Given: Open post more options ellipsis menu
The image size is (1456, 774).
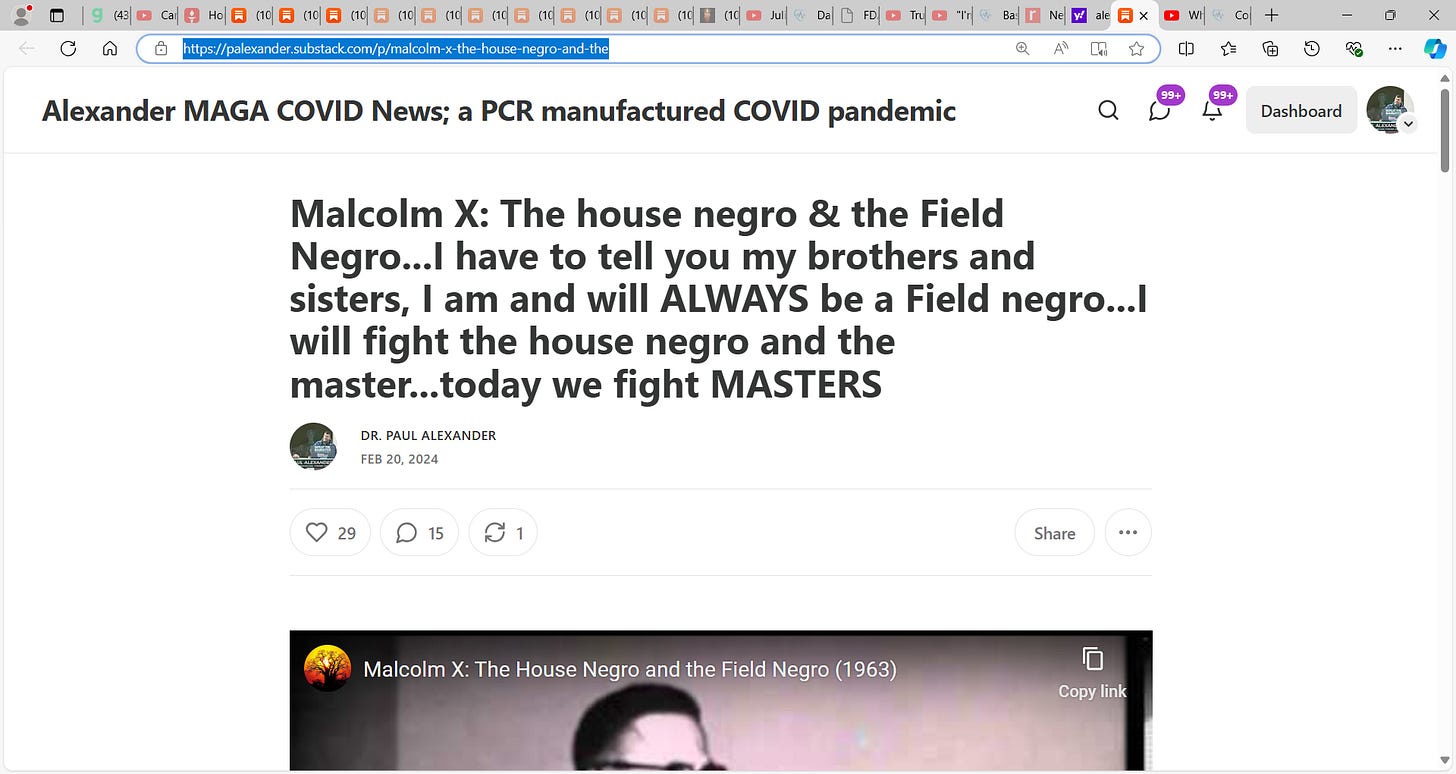Looking at the screenshot, I should (1128, 532).
